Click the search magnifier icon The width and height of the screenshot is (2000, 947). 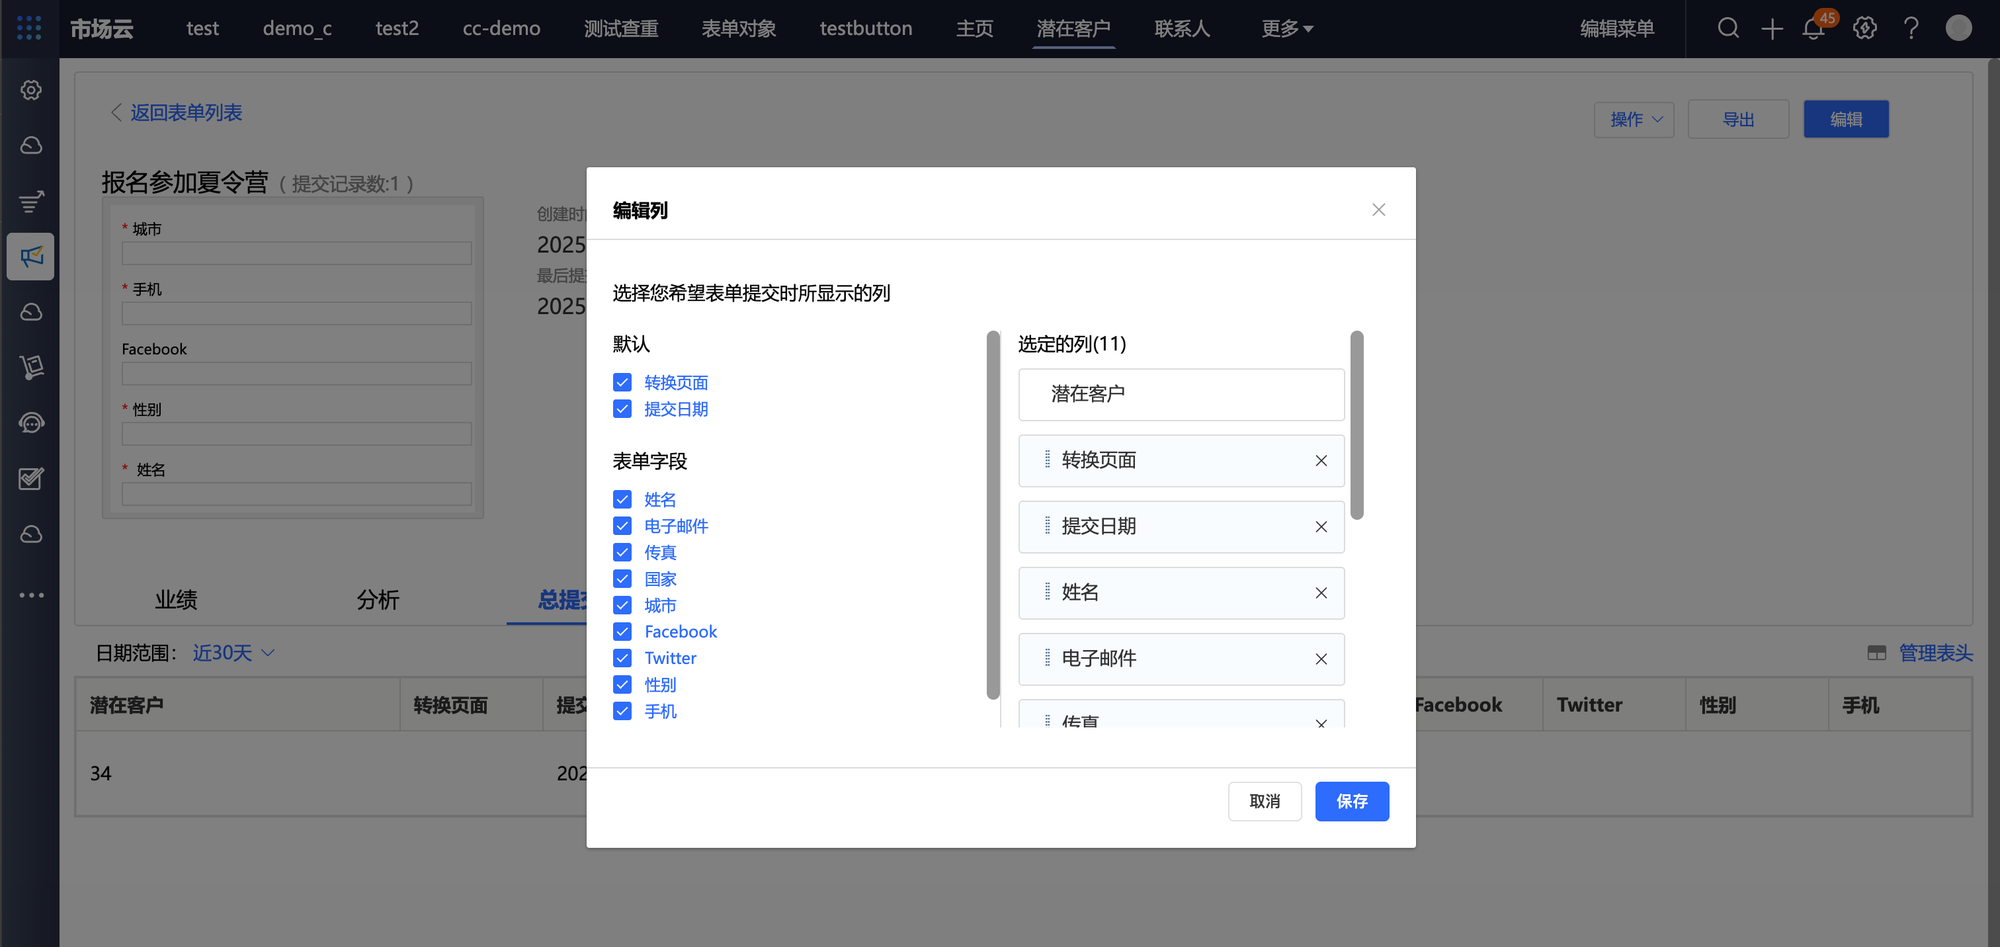[x=1728, y=28]
